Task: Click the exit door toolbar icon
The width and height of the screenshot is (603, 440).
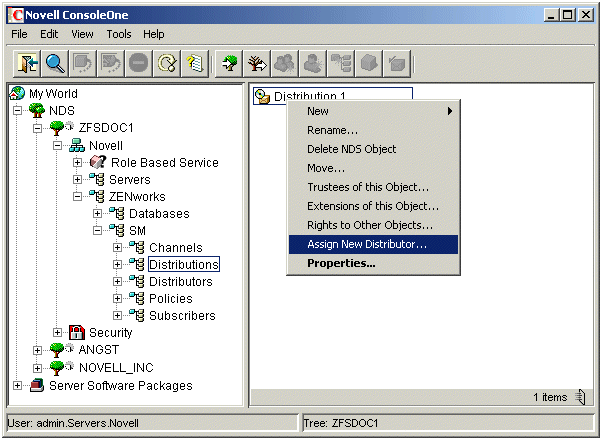Action: pos(27,63)
